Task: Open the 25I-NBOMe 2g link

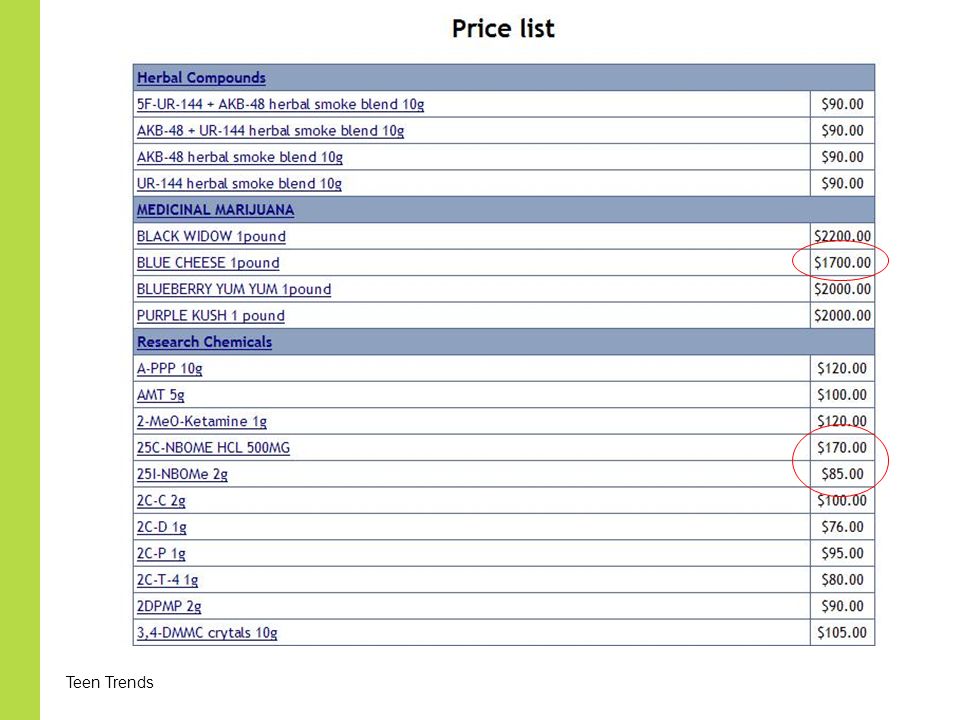Action: point(182,474)
